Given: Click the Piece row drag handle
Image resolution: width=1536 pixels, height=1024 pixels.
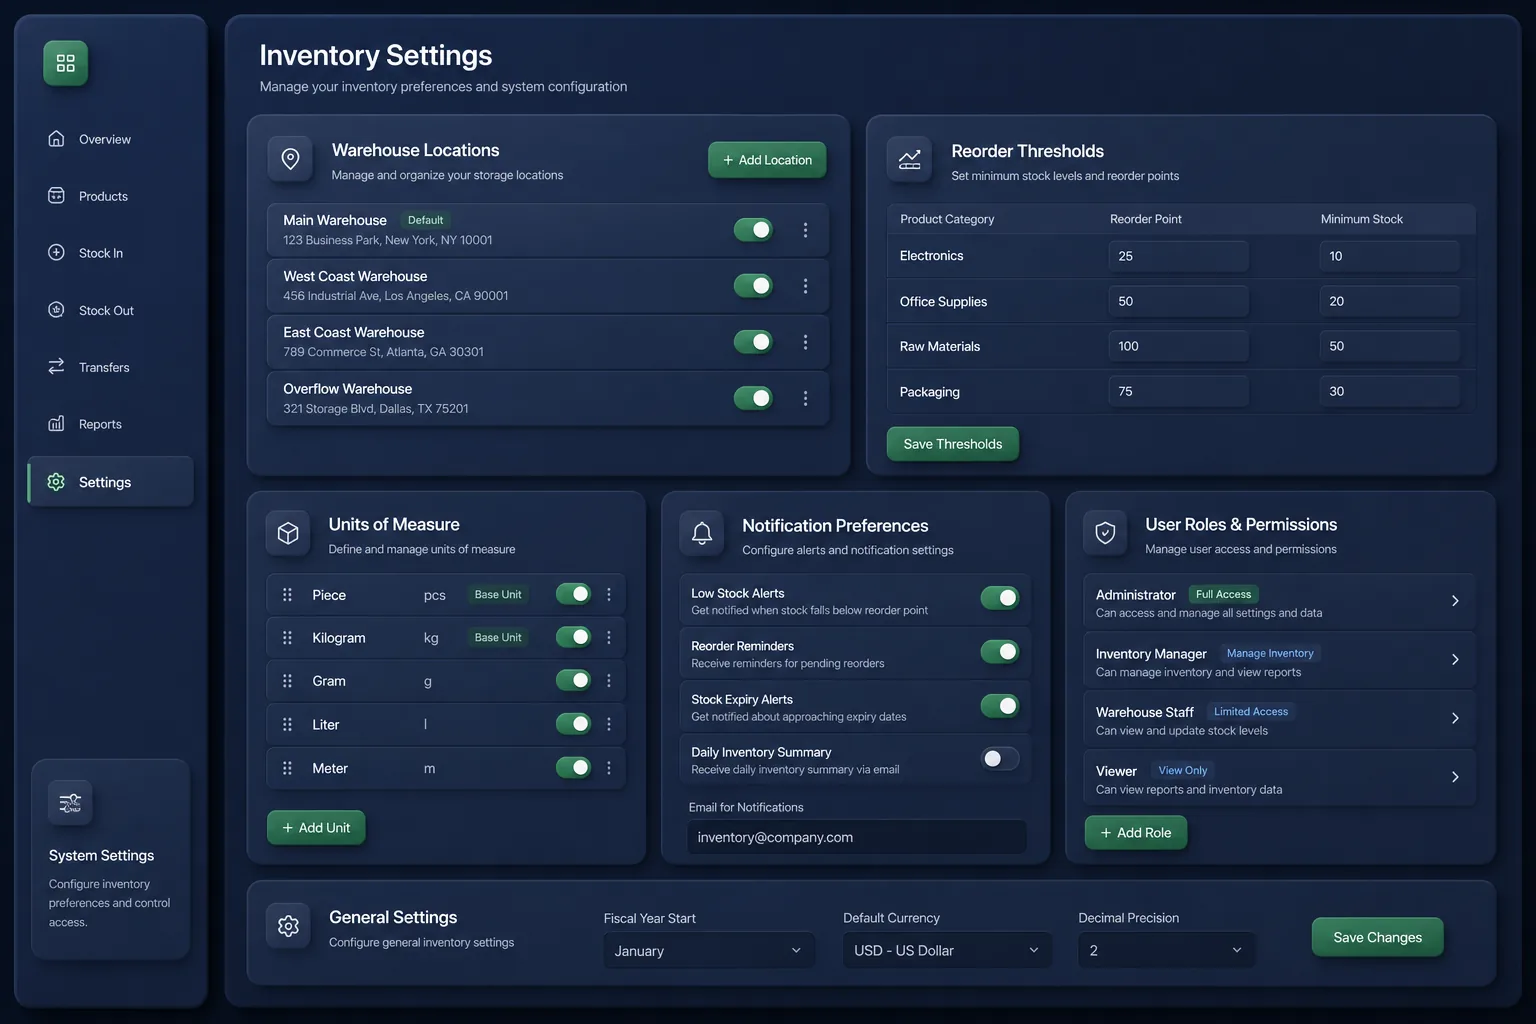Looking at the screenshot, I should 287,595.
